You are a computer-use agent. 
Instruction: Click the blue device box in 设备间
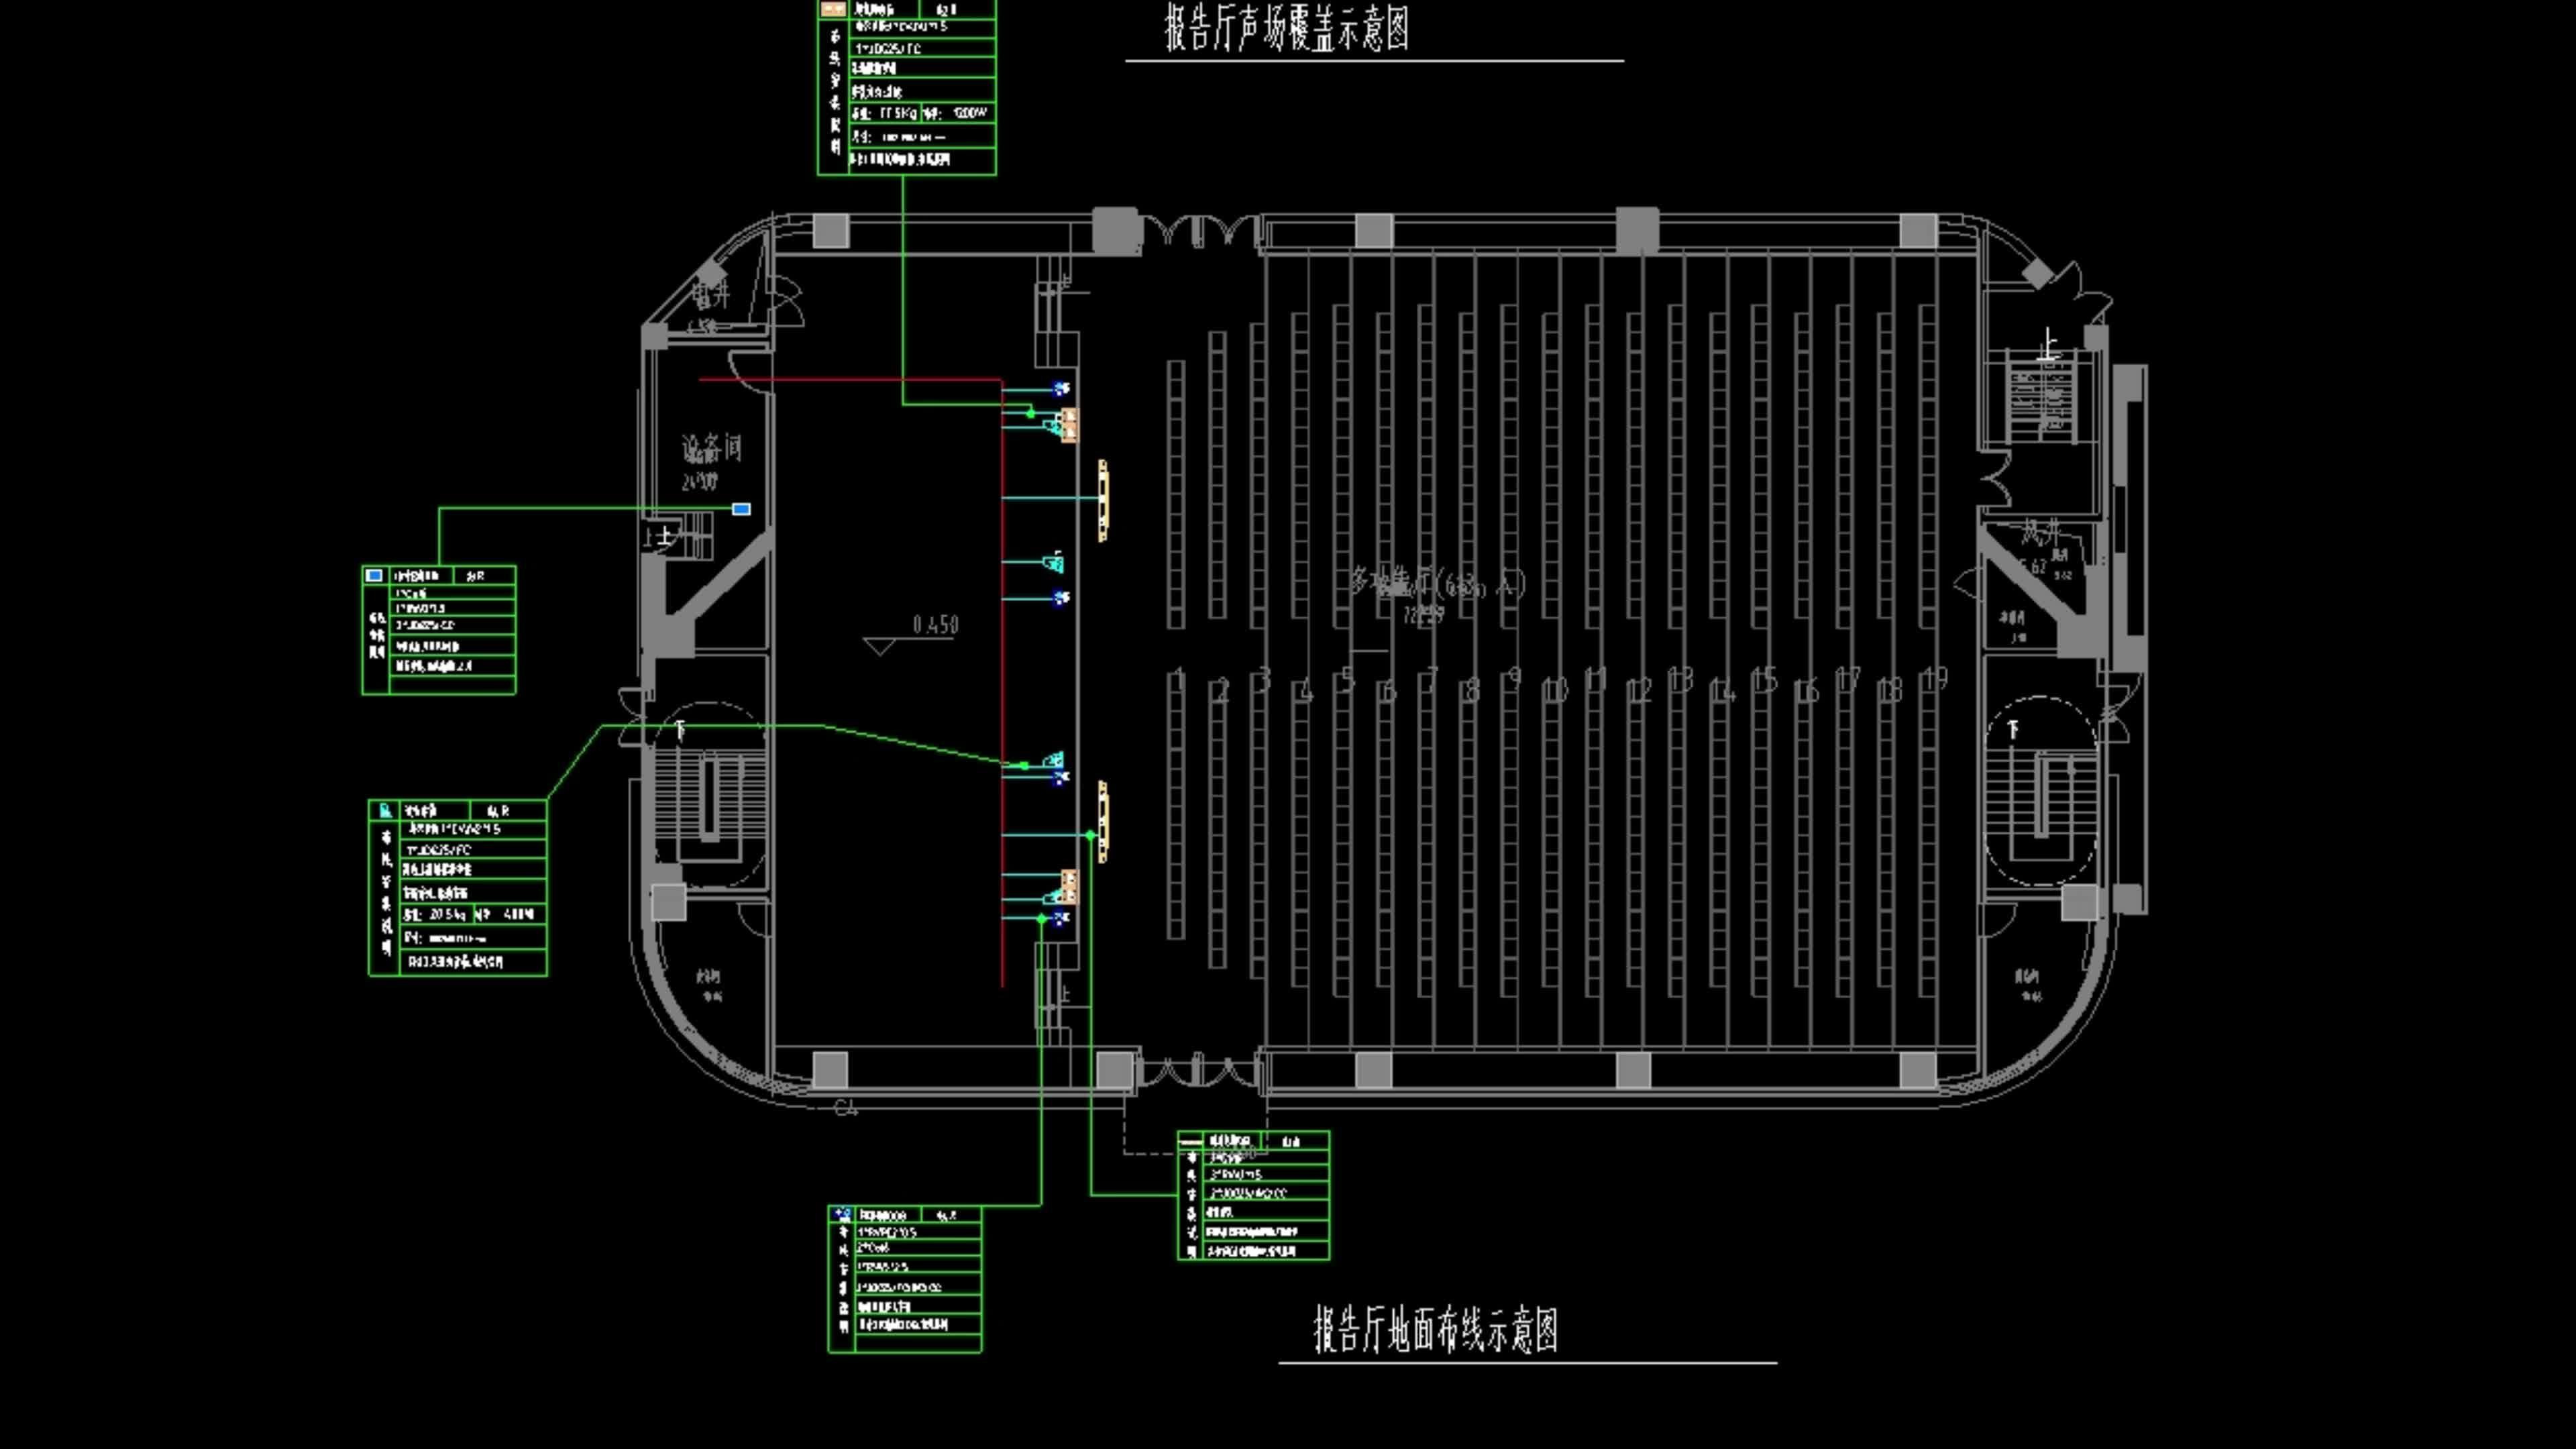pyautogui.click(x=741, y=509)
